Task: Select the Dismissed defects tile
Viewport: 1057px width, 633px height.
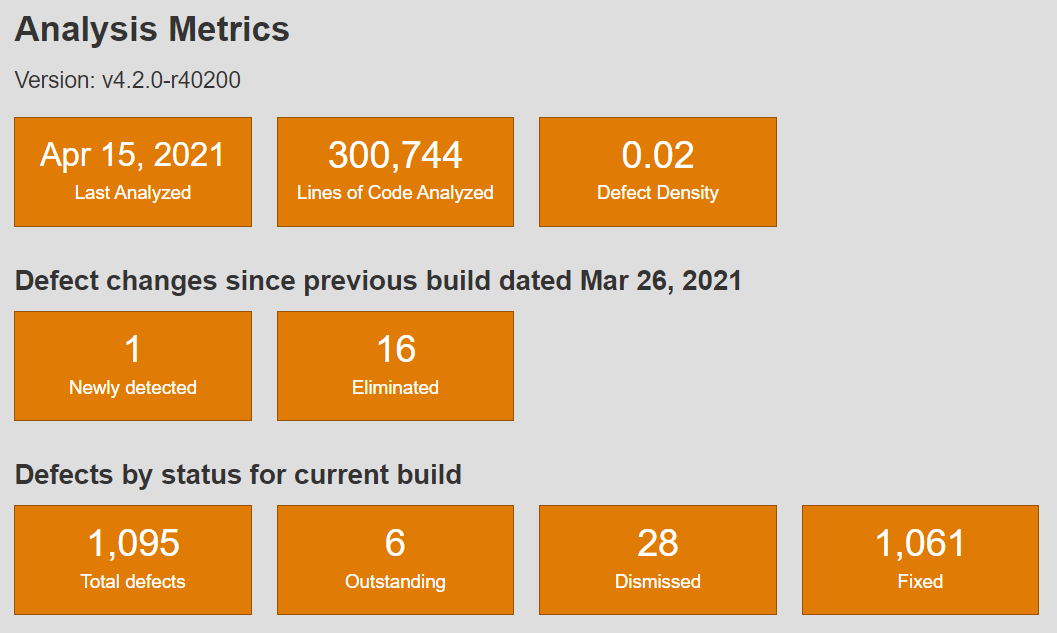Action: tap(657, 559)
